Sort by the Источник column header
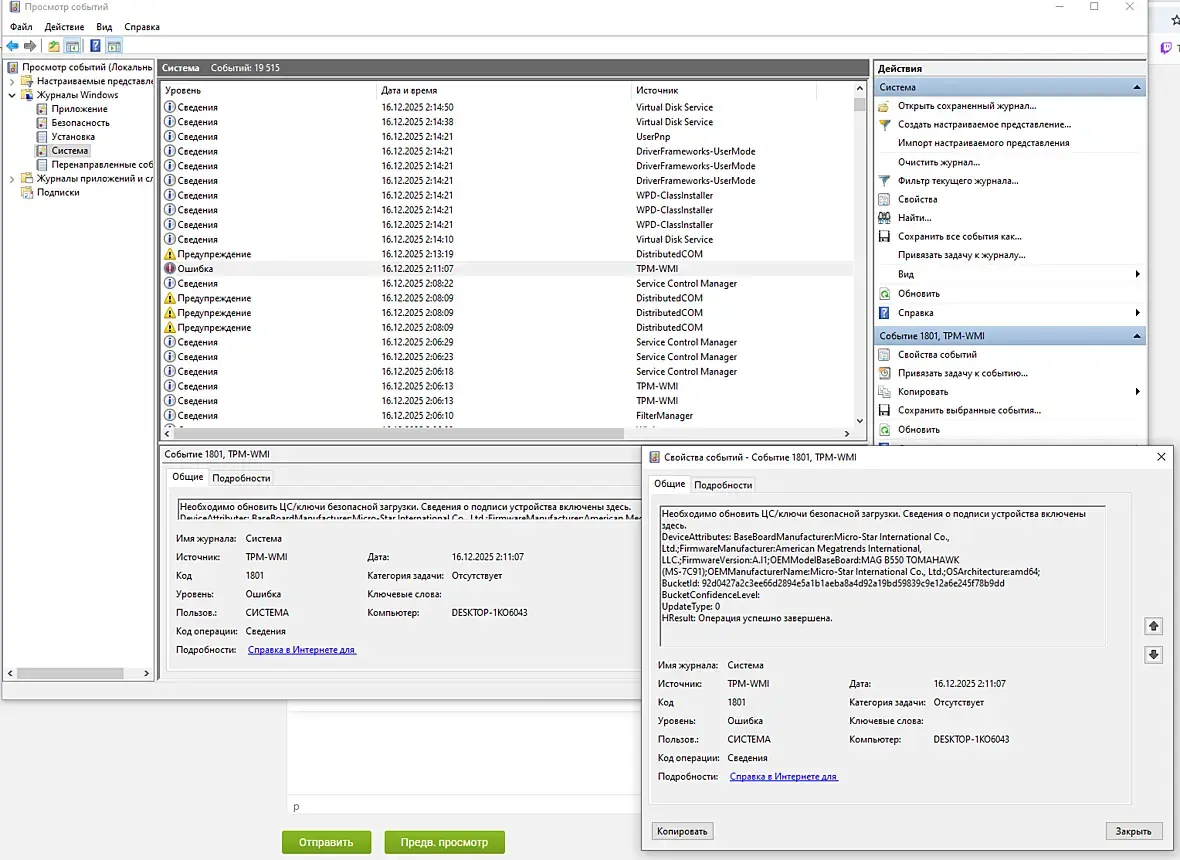 click(x=723, y=90)
